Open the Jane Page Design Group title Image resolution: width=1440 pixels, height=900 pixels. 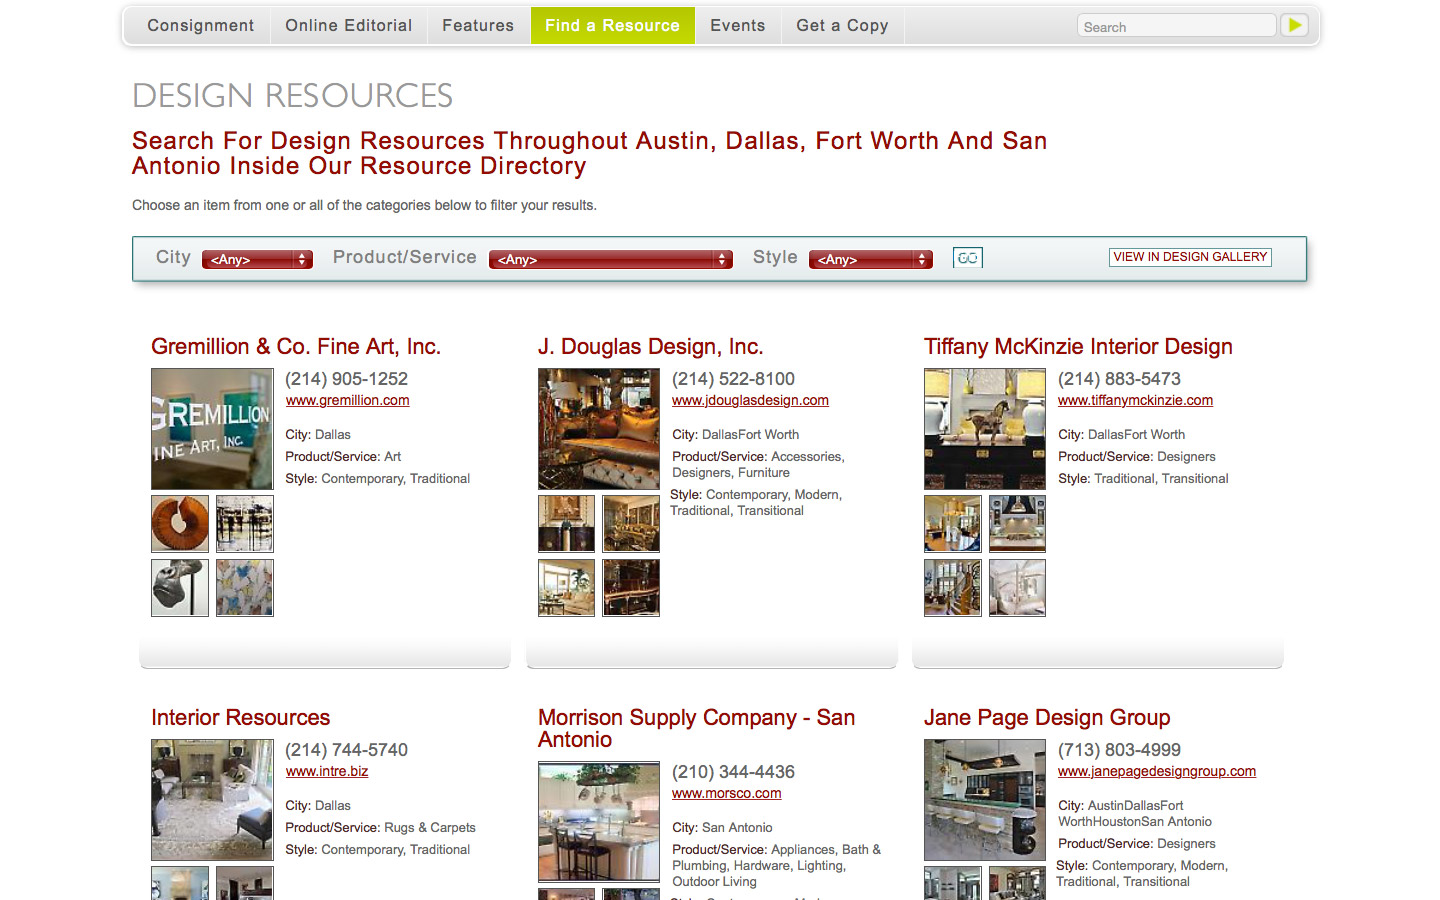[1047, 718]
